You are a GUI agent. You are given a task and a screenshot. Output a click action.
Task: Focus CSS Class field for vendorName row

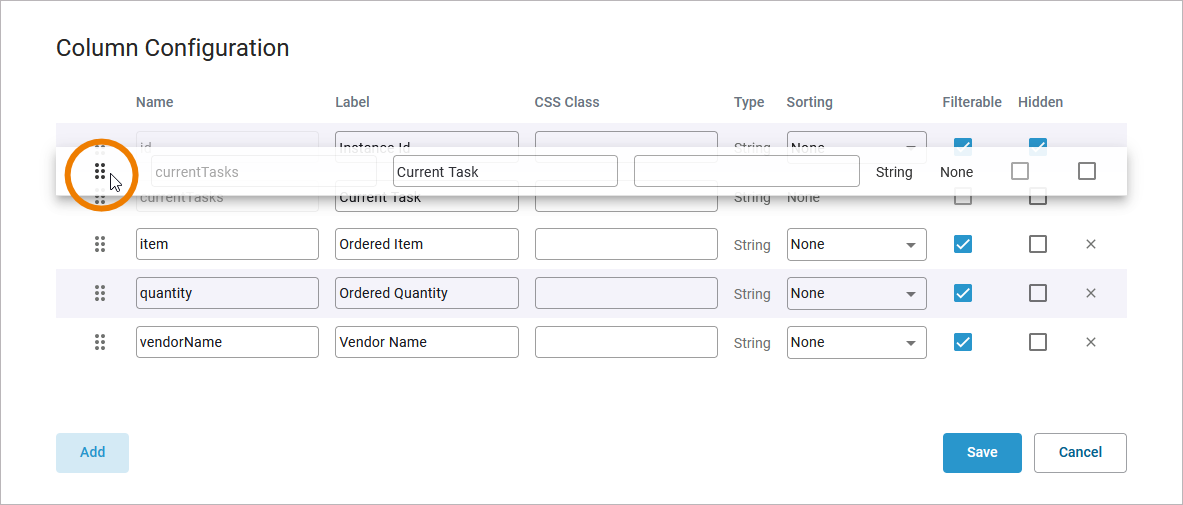click(626, 342)
